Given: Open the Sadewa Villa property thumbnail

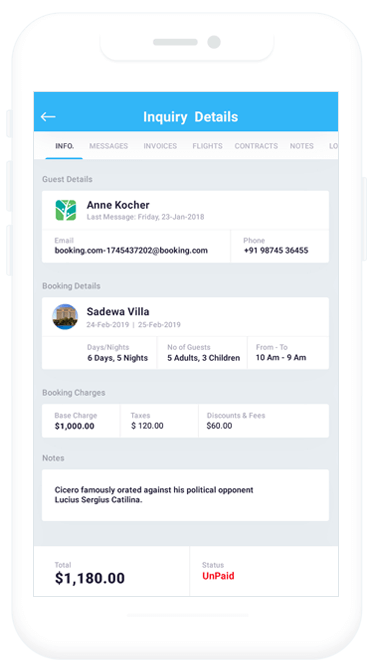Looking at the screenshot, I should (65, 317).
